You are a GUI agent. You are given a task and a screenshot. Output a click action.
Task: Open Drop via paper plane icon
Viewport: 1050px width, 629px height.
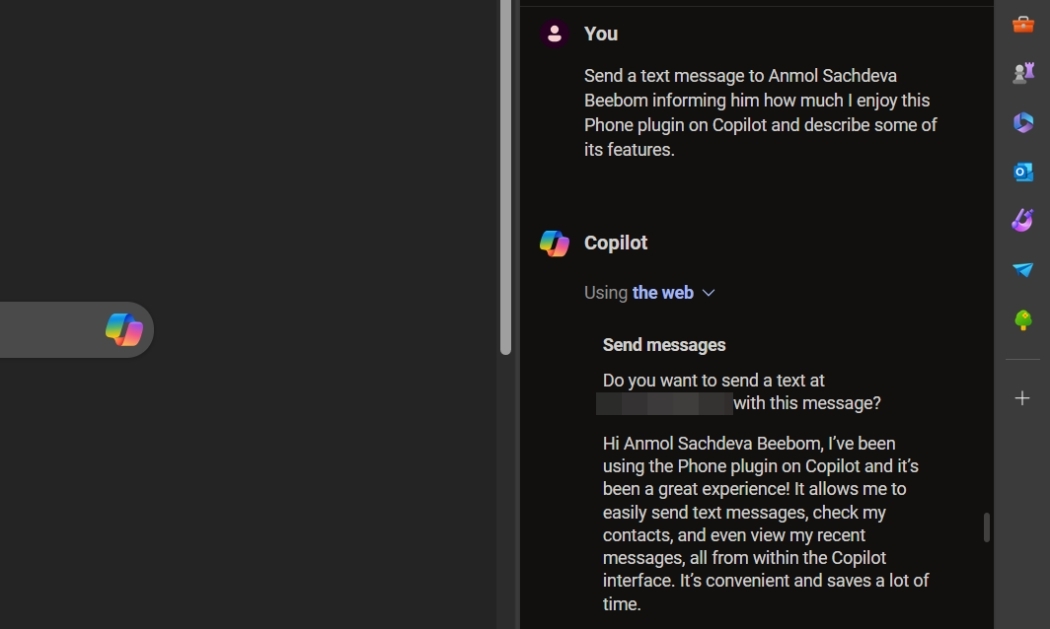click(x=1022, y=269)
